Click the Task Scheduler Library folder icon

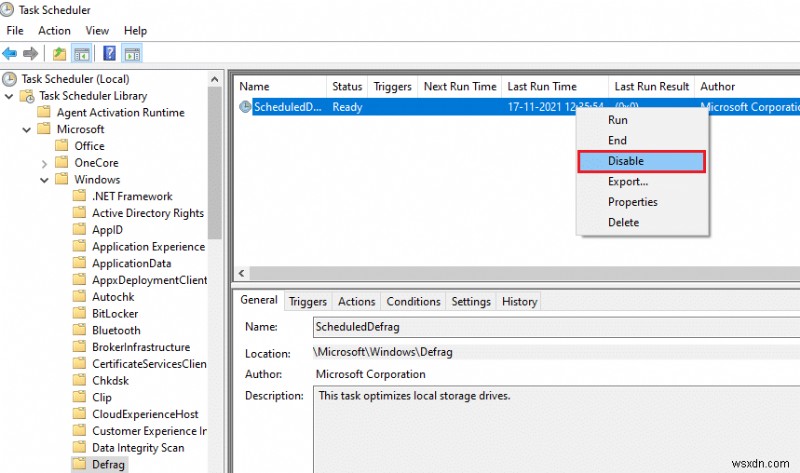(27, 96)
